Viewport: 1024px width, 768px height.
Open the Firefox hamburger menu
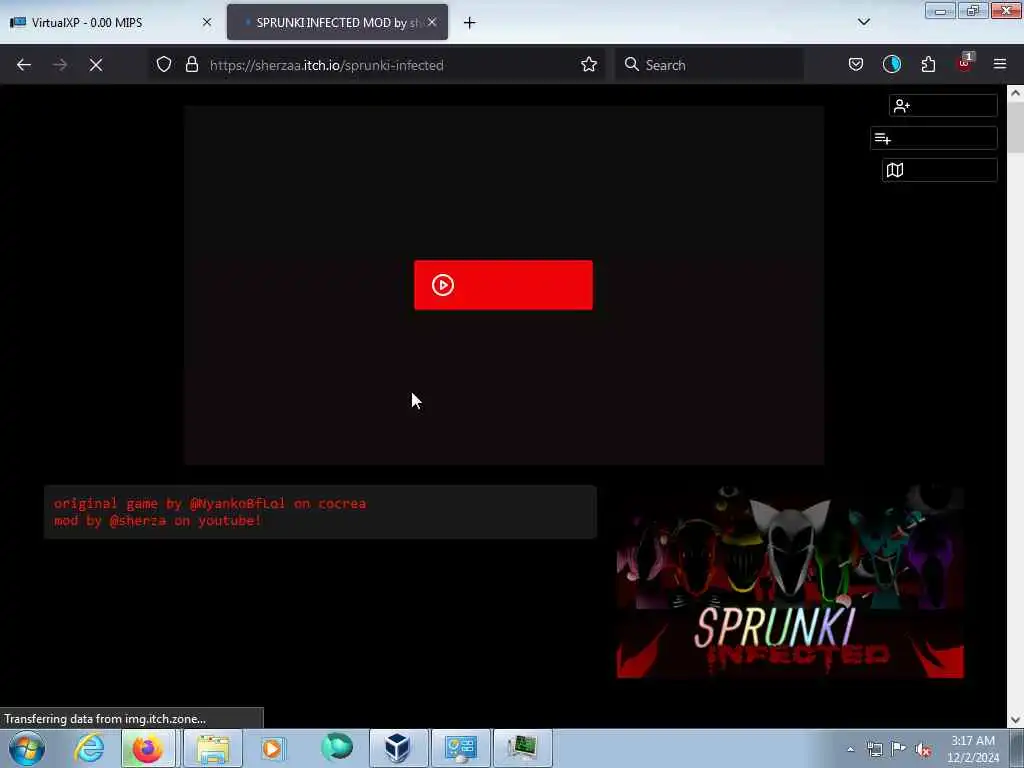(x=999, y=65)
